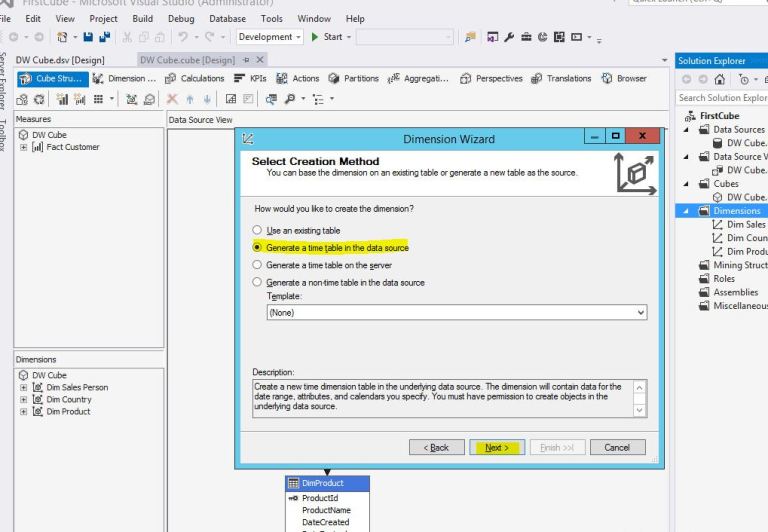
Task: Click the Move Up arrow icon
Action: pos(190,99)
